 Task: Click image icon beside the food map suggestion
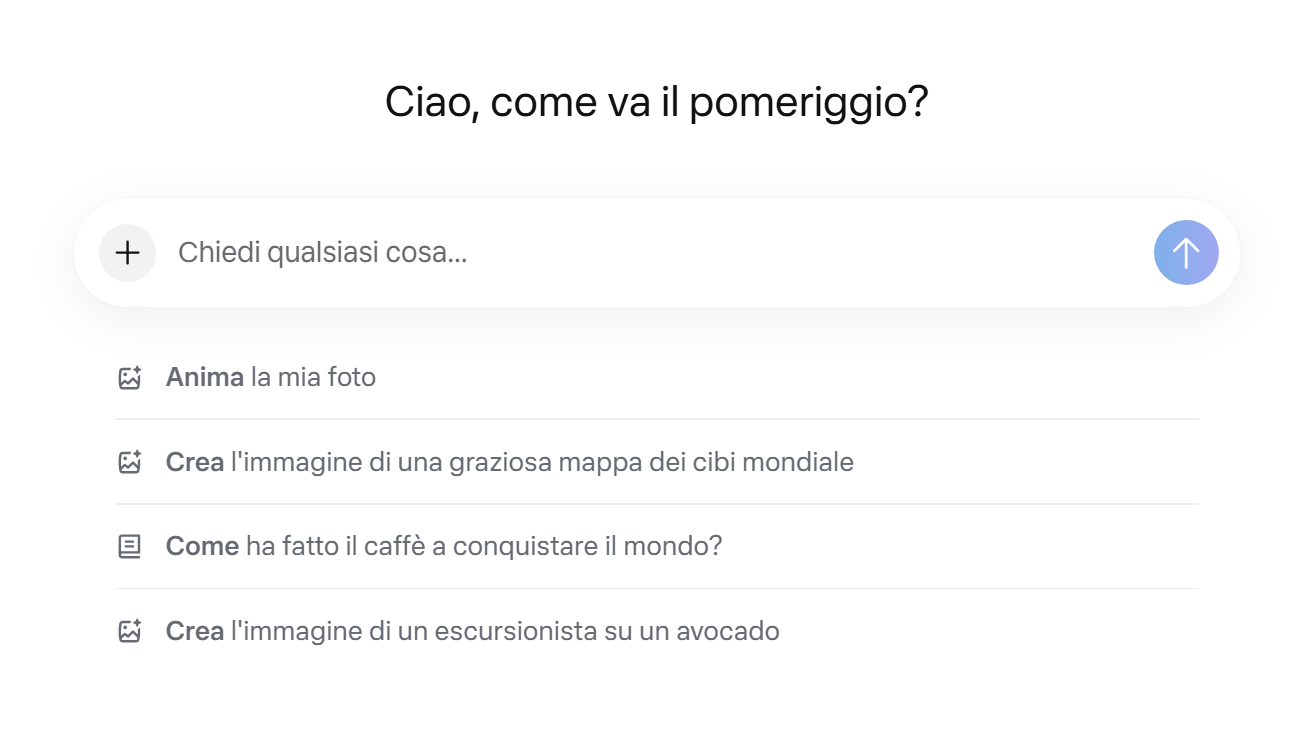point(129,462)
